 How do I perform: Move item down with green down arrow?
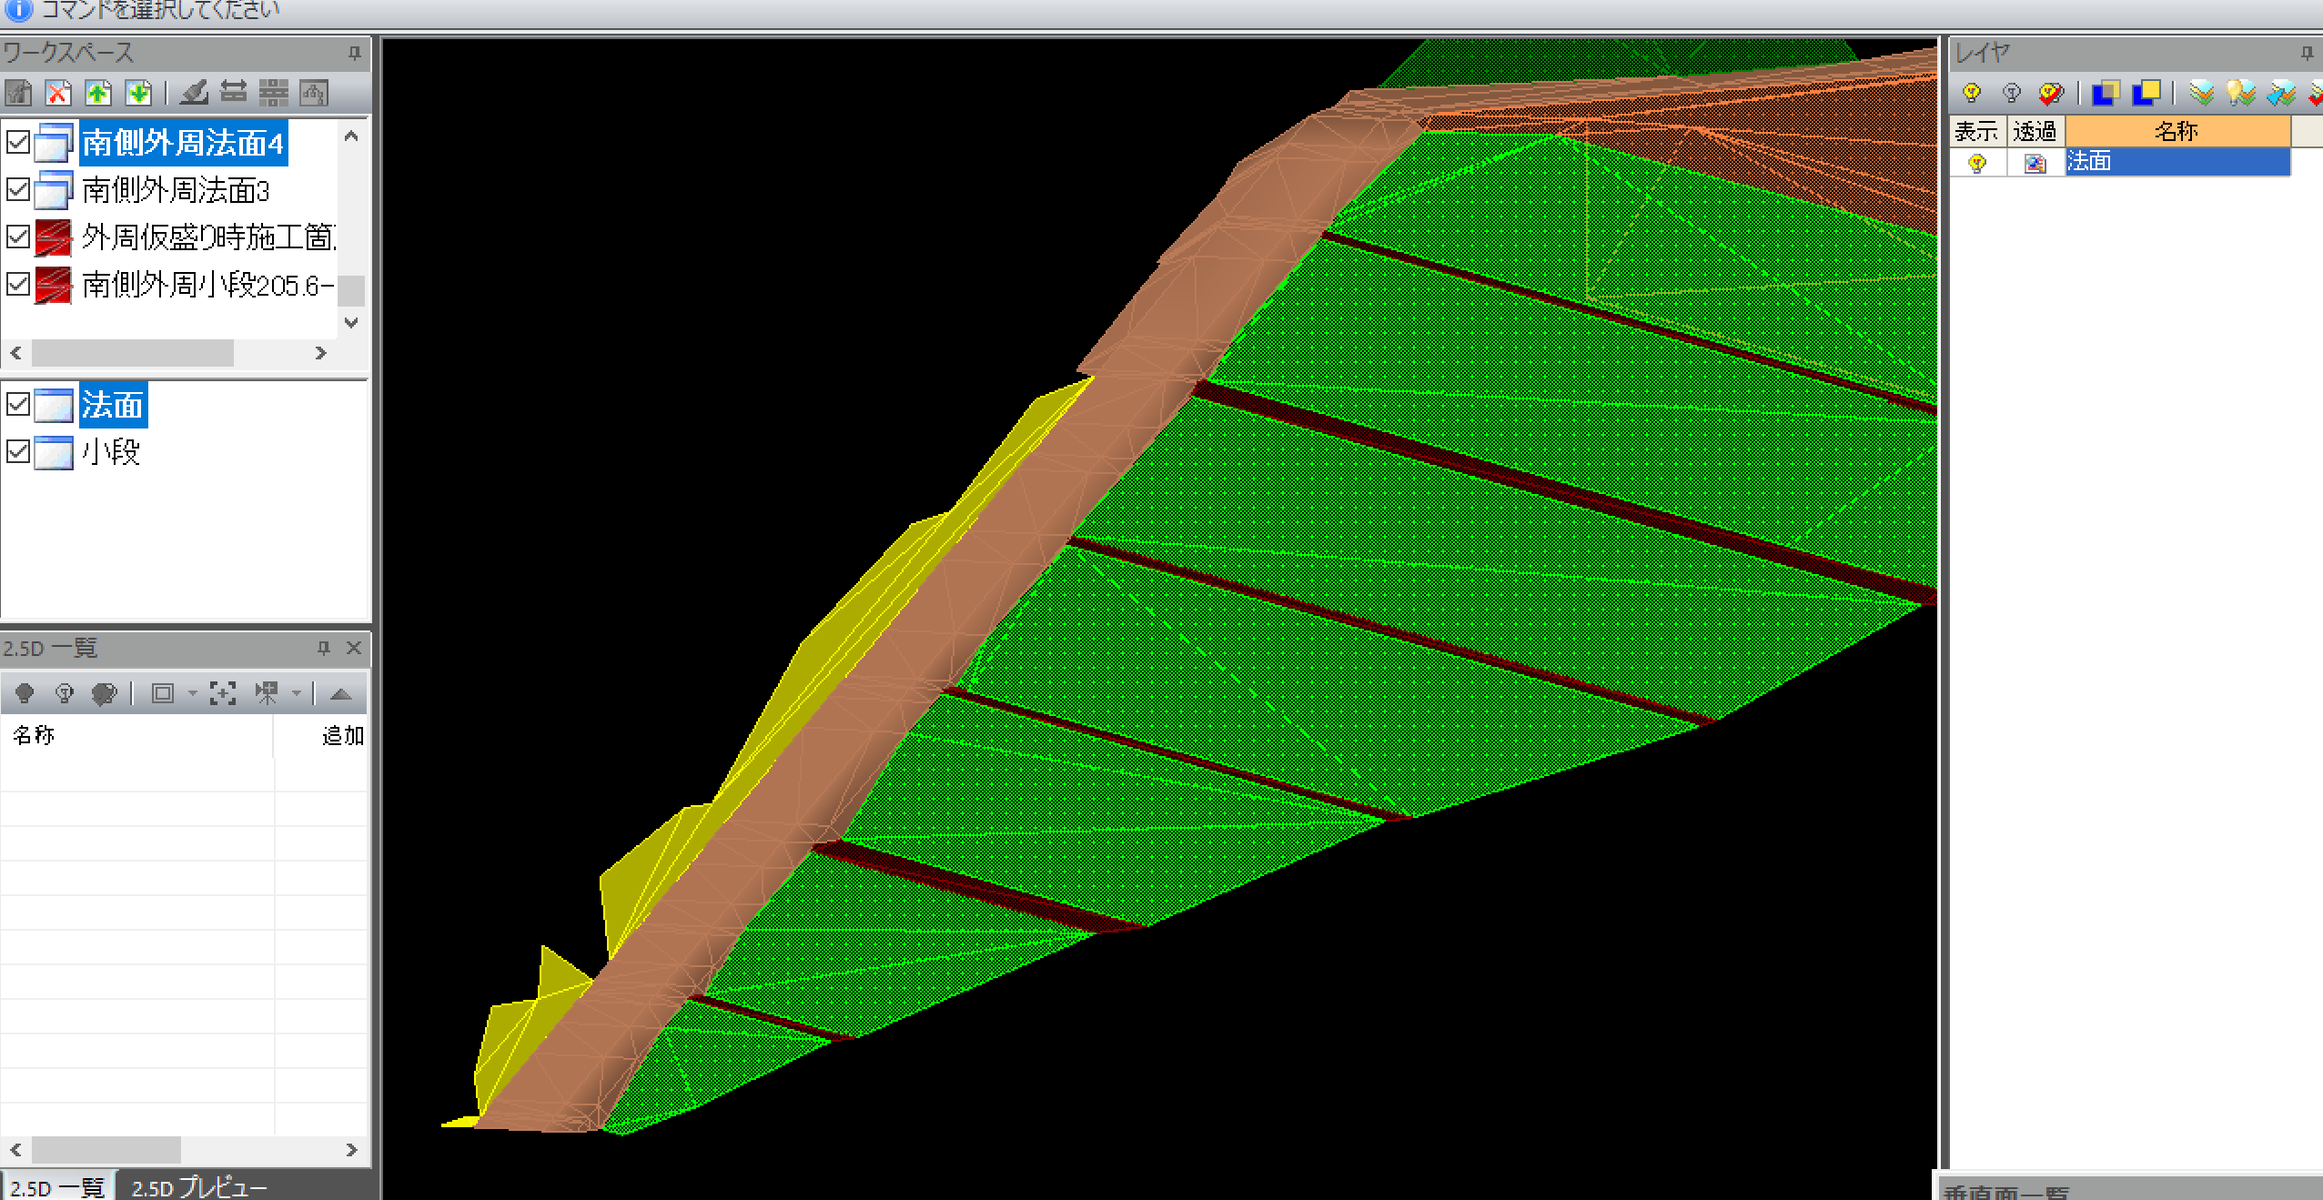[138, 93]
